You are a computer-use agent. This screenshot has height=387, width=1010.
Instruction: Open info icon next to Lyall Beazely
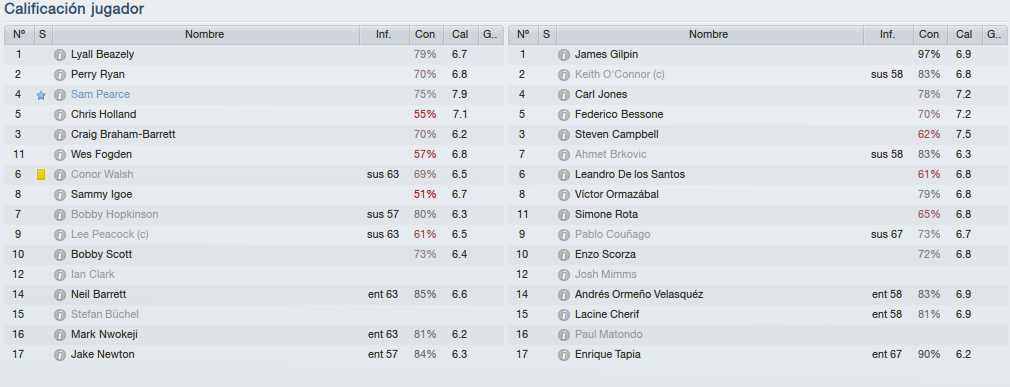tap(60, 55)
